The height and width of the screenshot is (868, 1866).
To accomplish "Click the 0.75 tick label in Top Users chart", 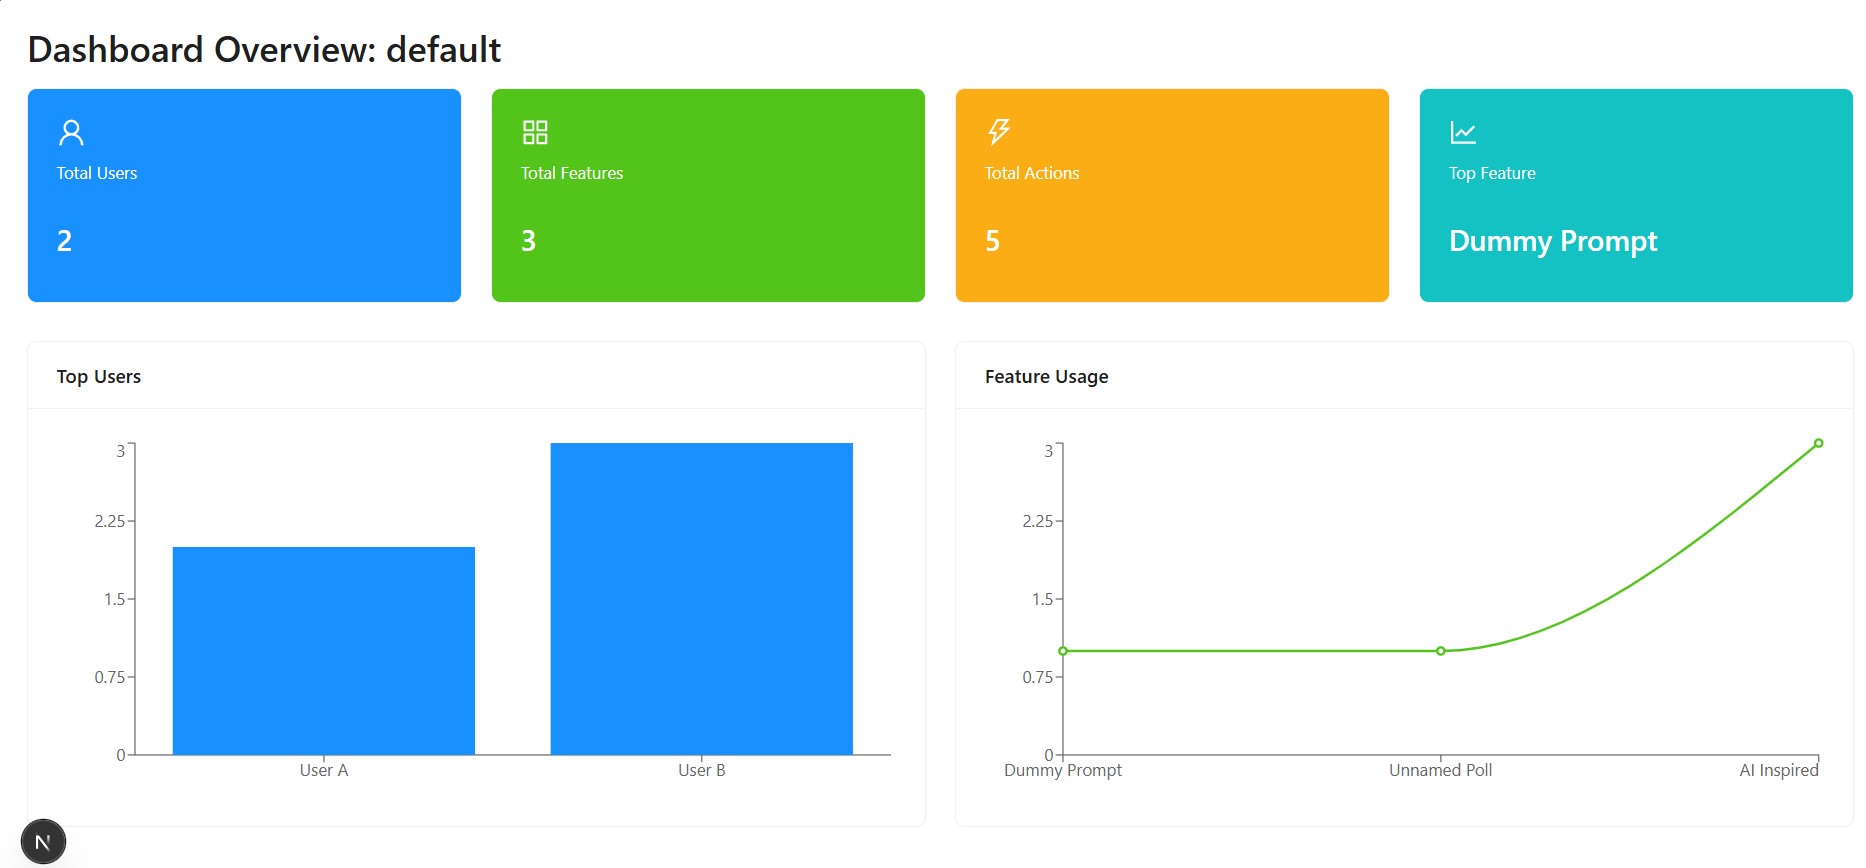I will tap(110, 677).
